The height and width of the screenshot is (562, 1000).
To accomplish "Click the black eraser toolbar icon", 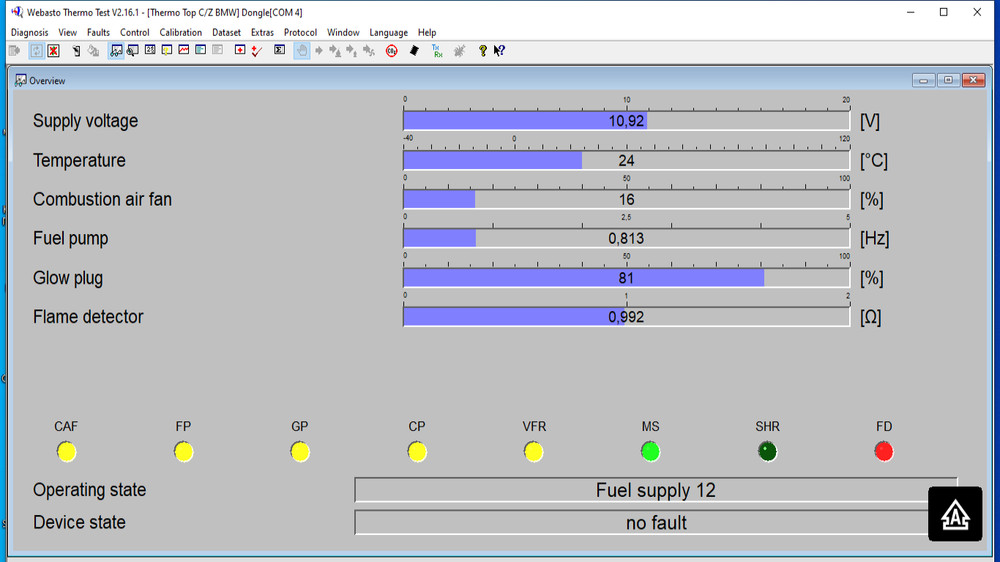I will (x=414, y=51).
